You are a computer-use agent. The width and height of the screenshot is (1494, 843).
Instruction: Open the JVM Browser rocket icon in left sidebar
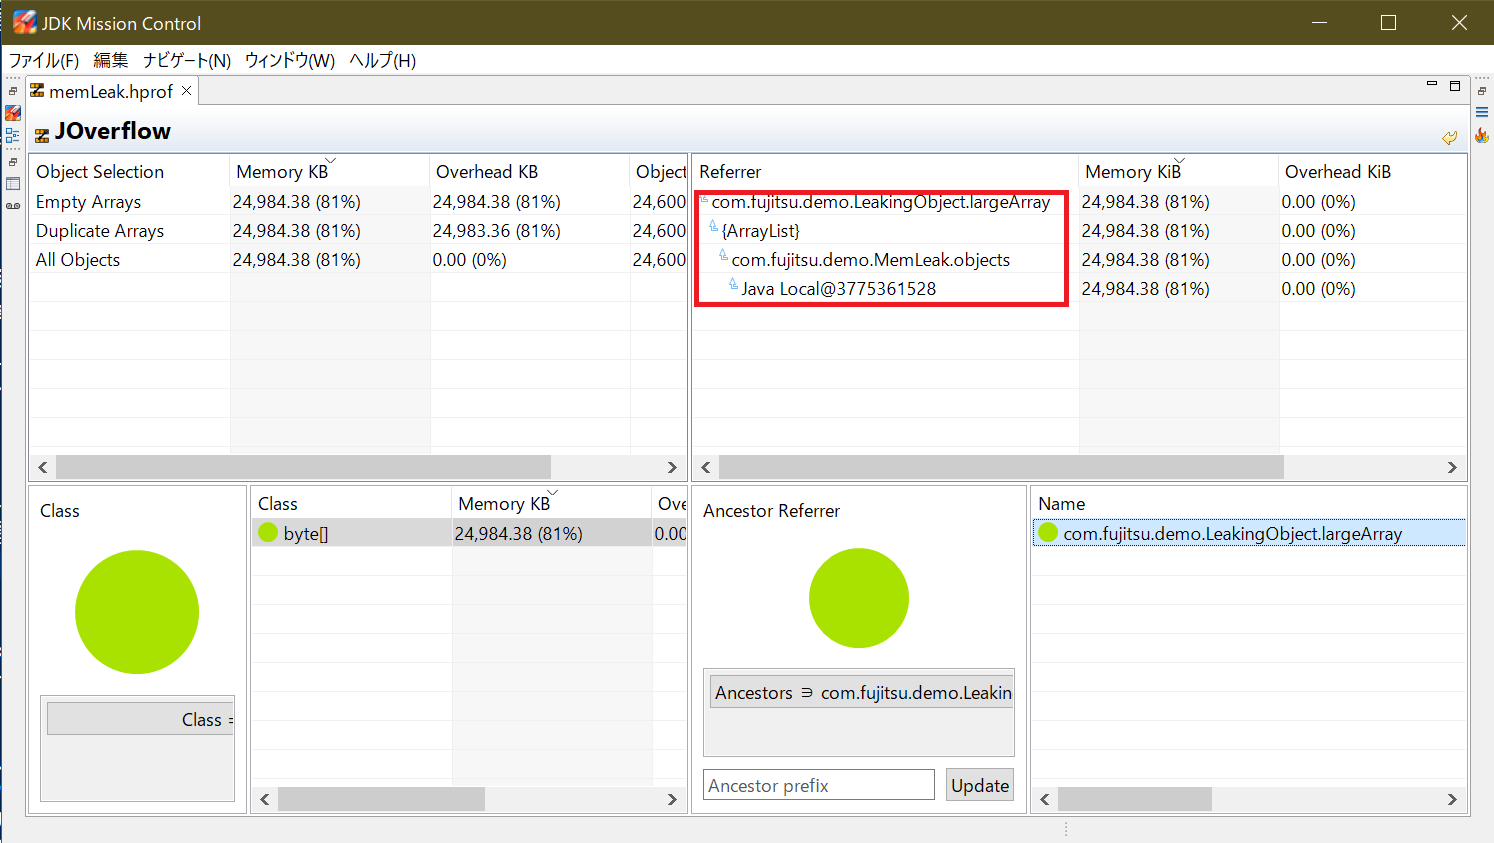pyautogui.click(x=13, y=113)
